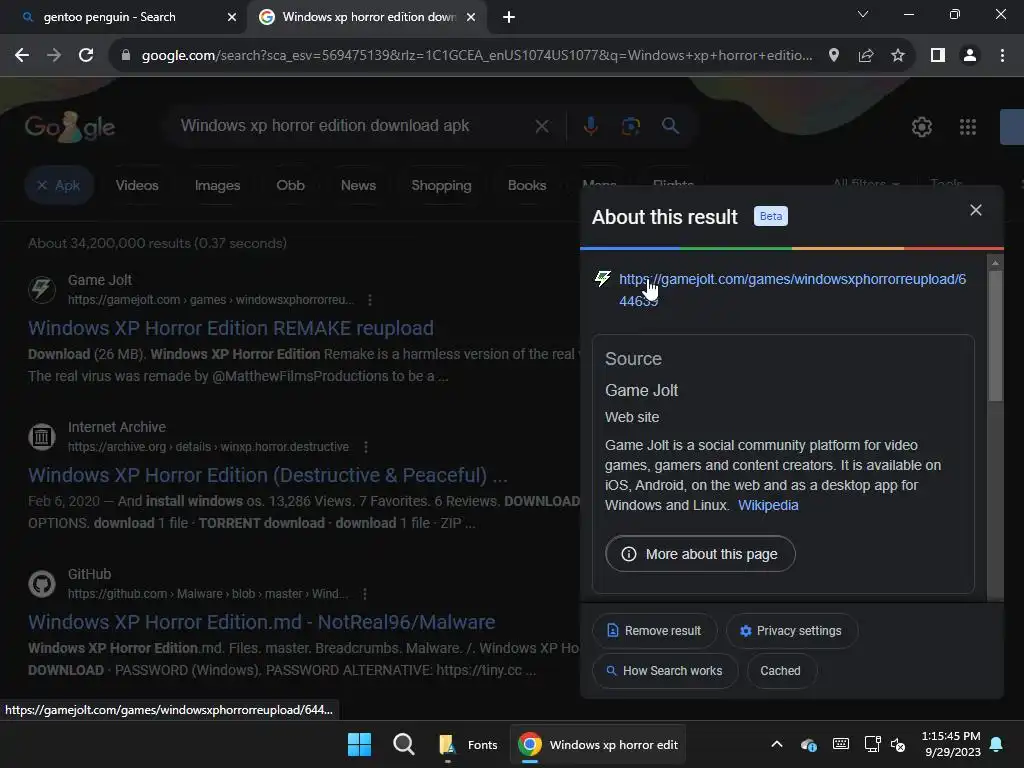Close the Windows xp horror edition tab

(x=471, y=17)
